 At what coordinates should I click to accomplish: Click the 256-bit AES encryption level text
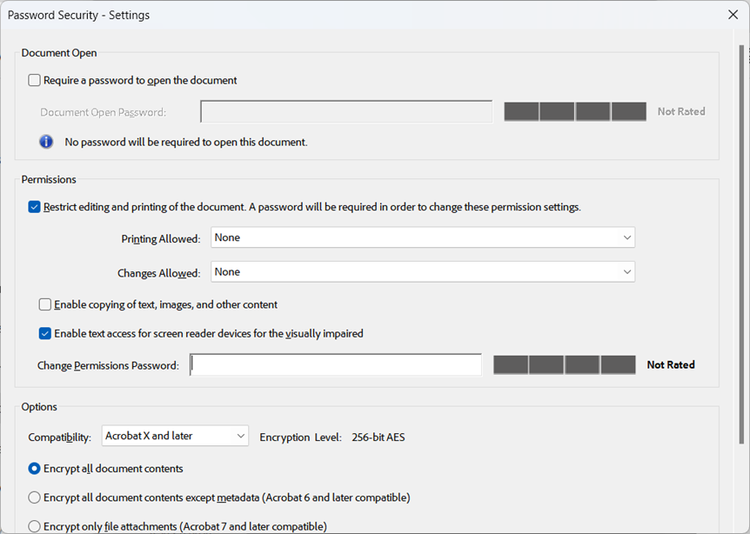pyautogui.click(x=378, y=437)
